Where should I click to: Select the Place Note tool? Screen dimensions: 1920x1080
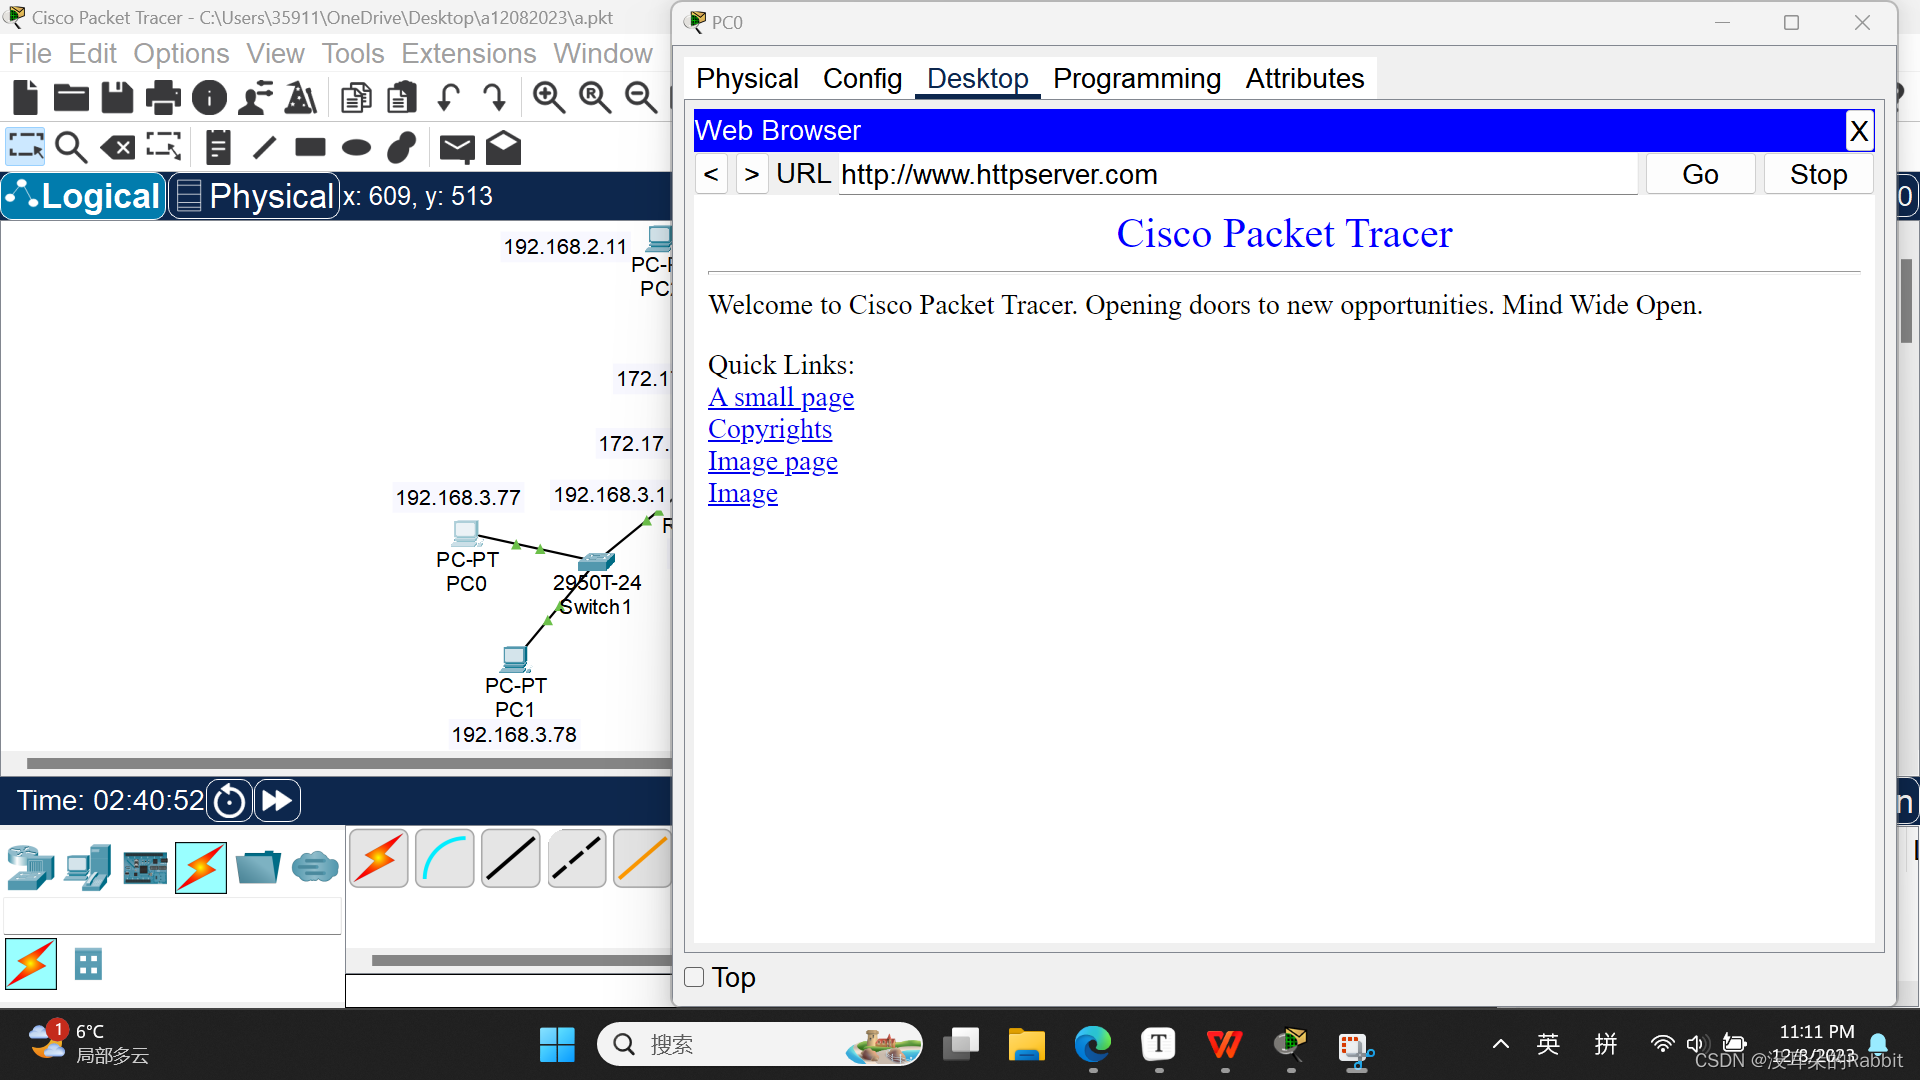click(218, 147)
